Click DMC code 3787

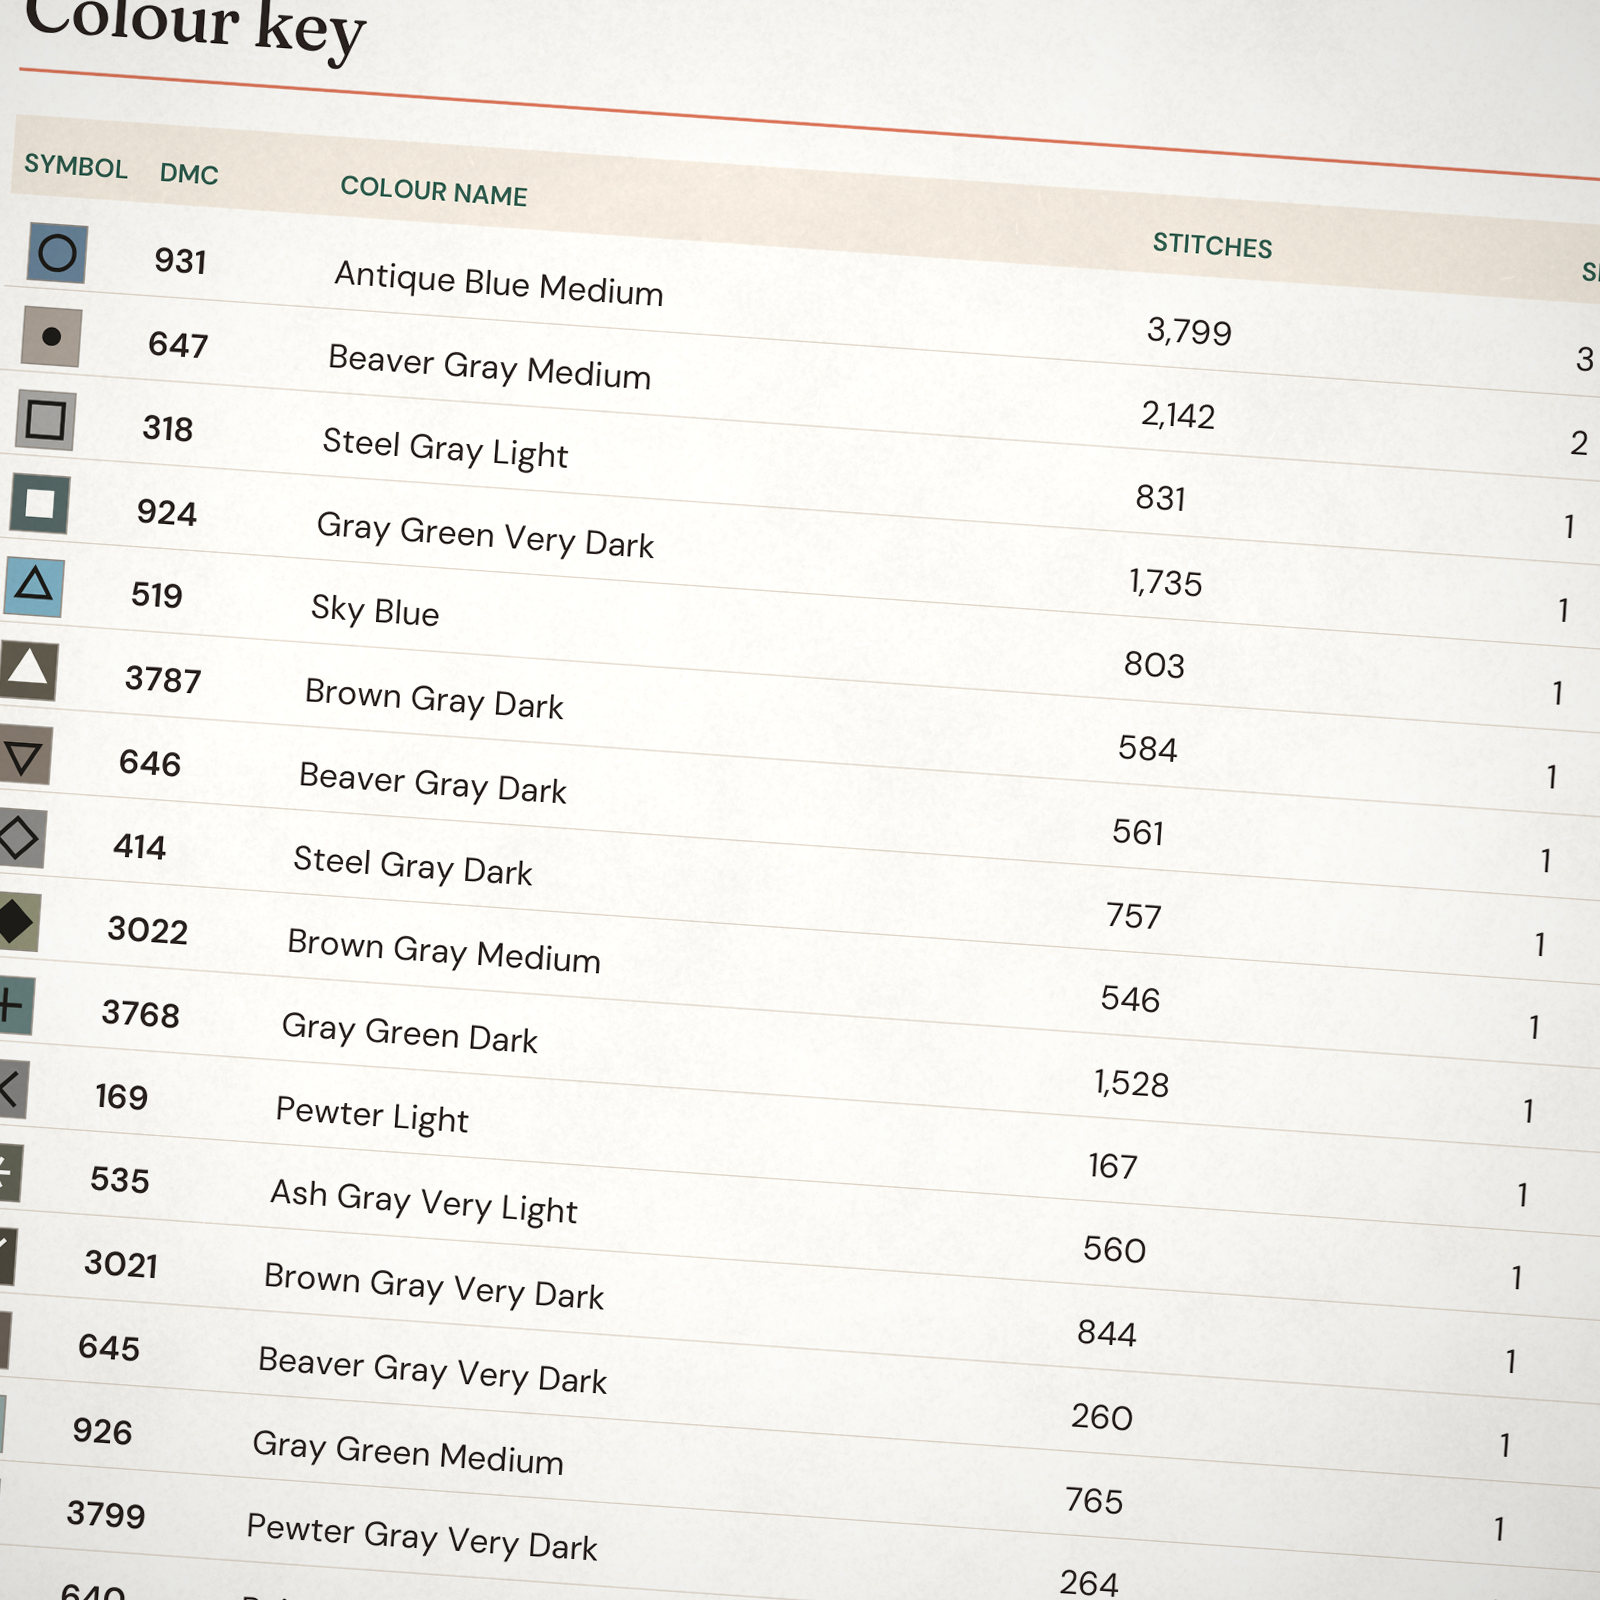click(163, 680)
